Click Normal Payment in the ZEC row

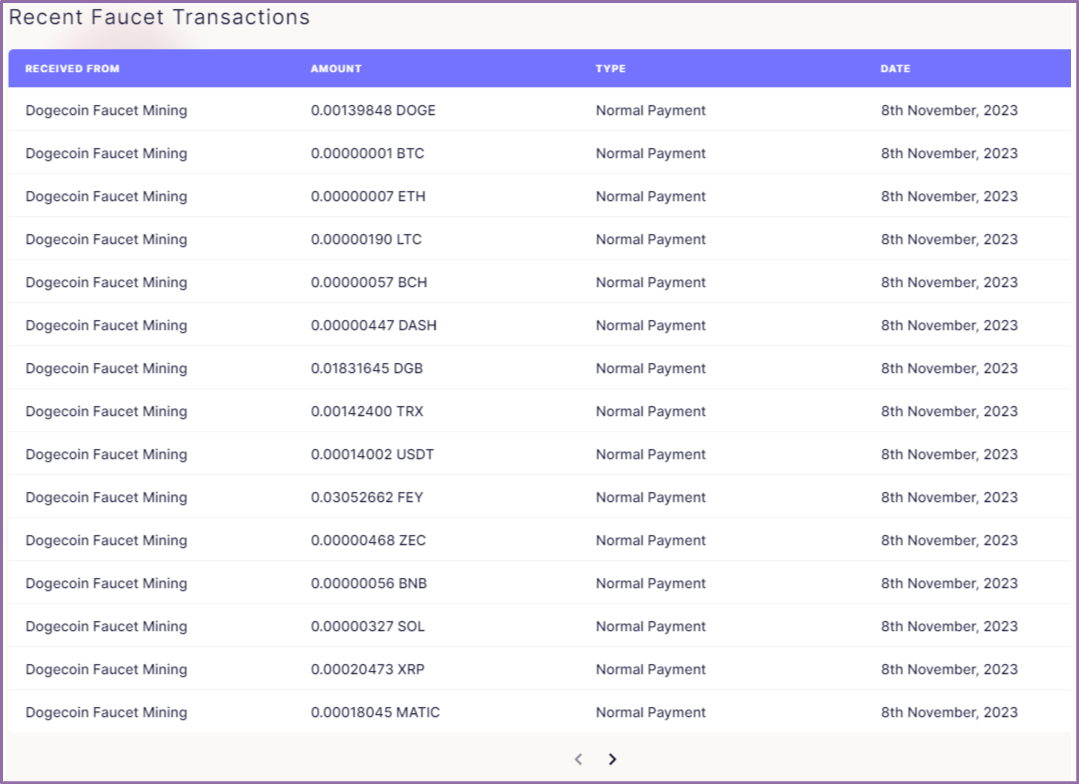(650, 541)
